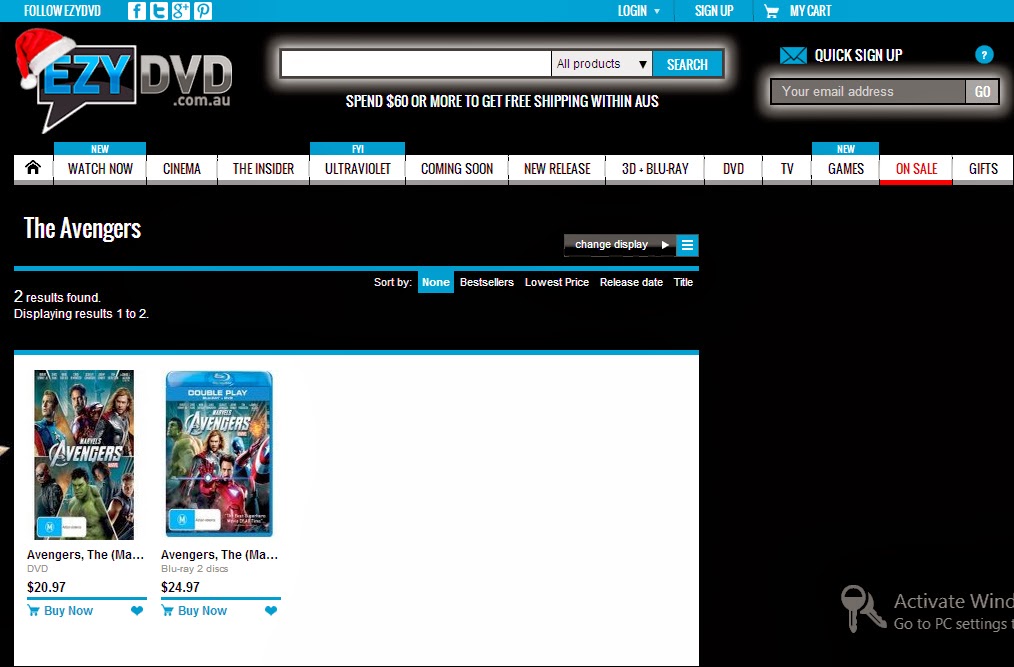1014x667 pixels.
Task: Click Buy Now for the $20.97 DVD
Action: pos(69,611)
